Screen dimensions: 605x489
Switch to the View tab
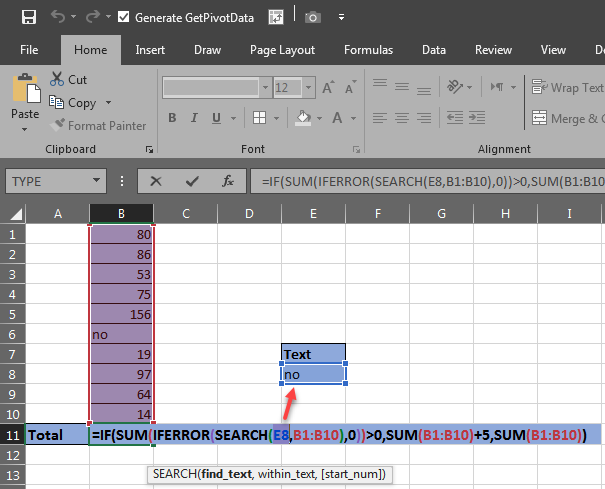(x=553, y=50)
